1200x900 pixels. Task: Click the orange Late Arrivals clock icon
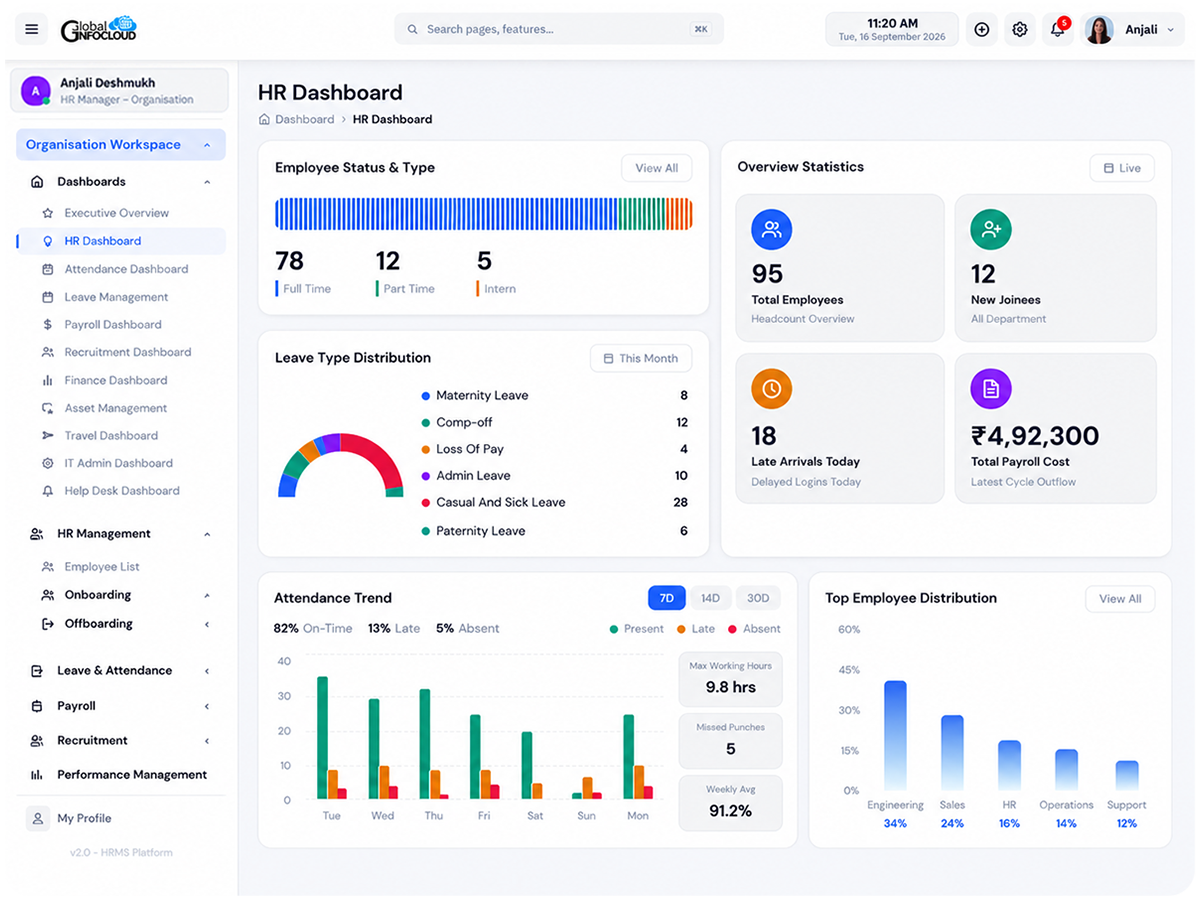coord(771,389)
